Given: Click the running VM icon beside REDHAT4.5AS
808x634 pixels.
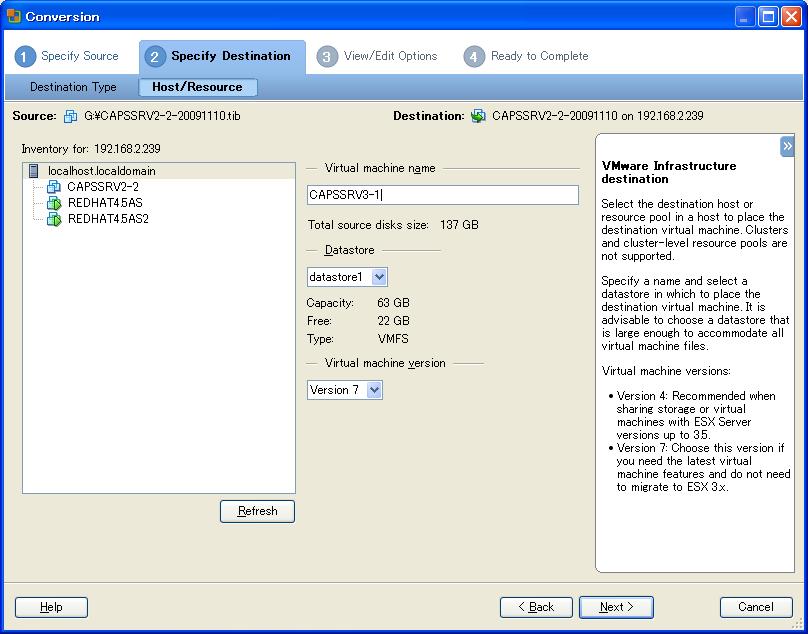Looking at the screenshot, I should (x=54, y=203).
